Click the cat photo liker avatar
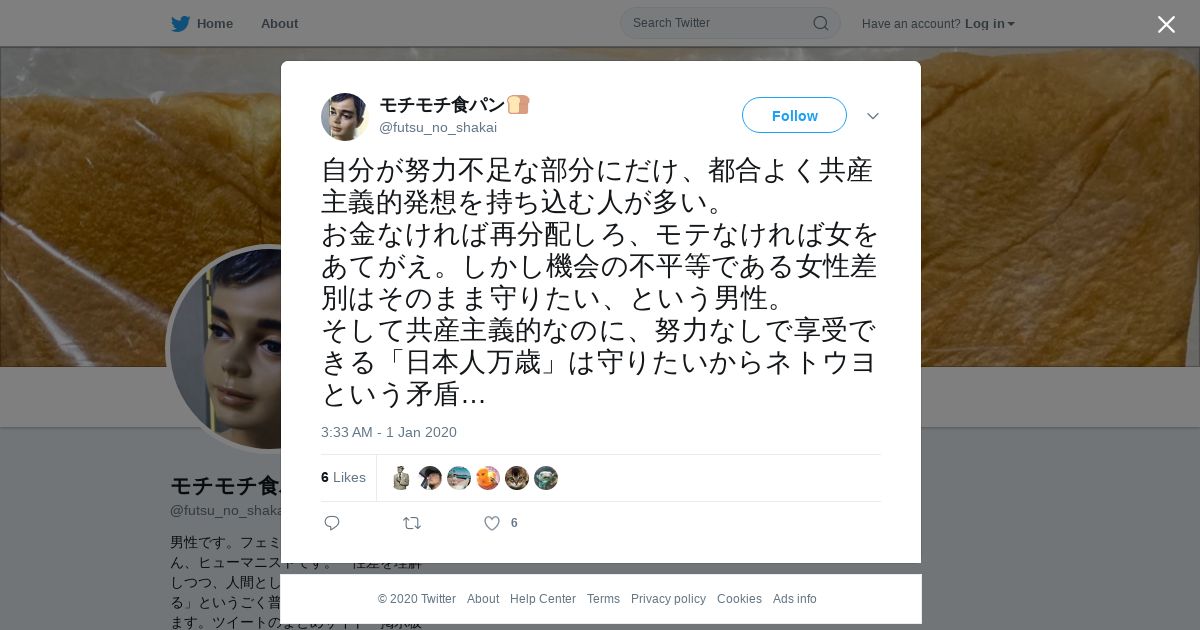The image size is (1200, 630). click(x=517, y=478)
